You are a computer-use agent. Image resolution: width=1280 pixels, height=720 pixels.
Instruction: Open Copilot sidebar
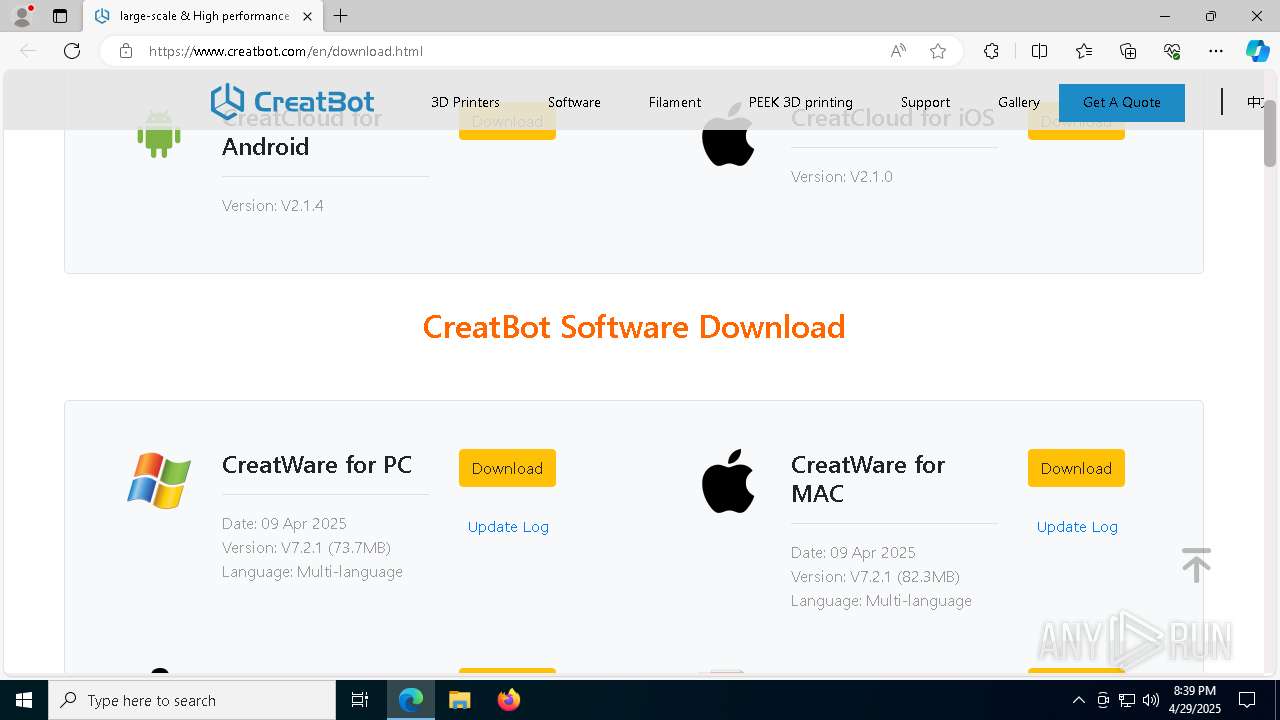pyautogui.click(x=1257, y=51)
